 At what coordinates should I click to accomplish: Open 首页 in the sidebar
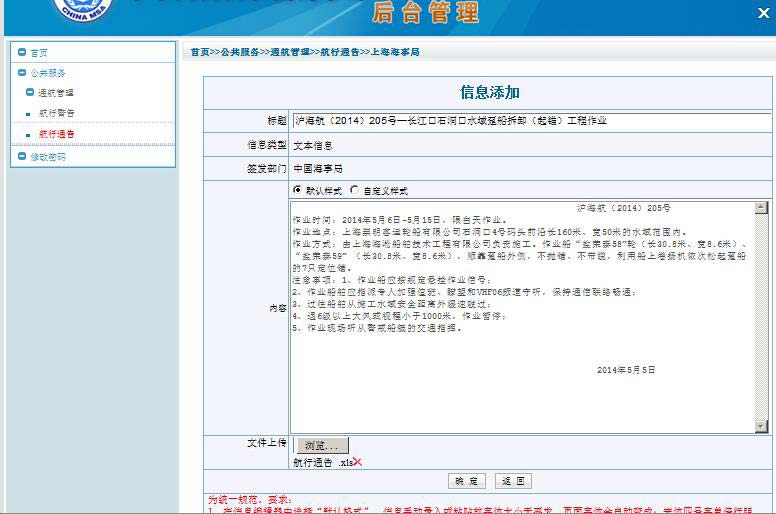(39, 52)
